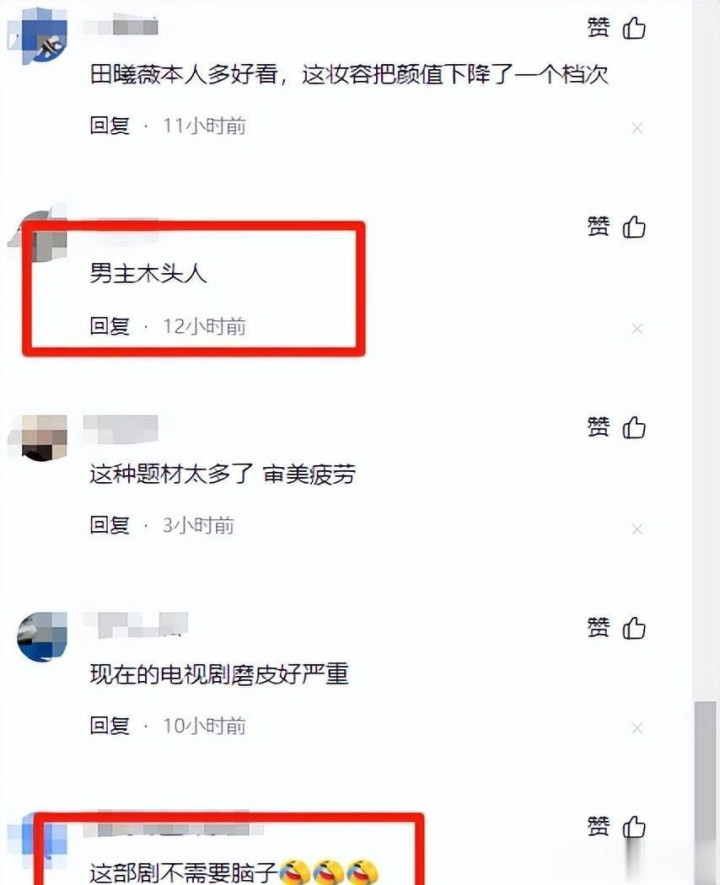The height and width of the screenshot is (885, 720).
Task: Dismiss the 田曦薇 comment with X
Action: coord(637,129)
